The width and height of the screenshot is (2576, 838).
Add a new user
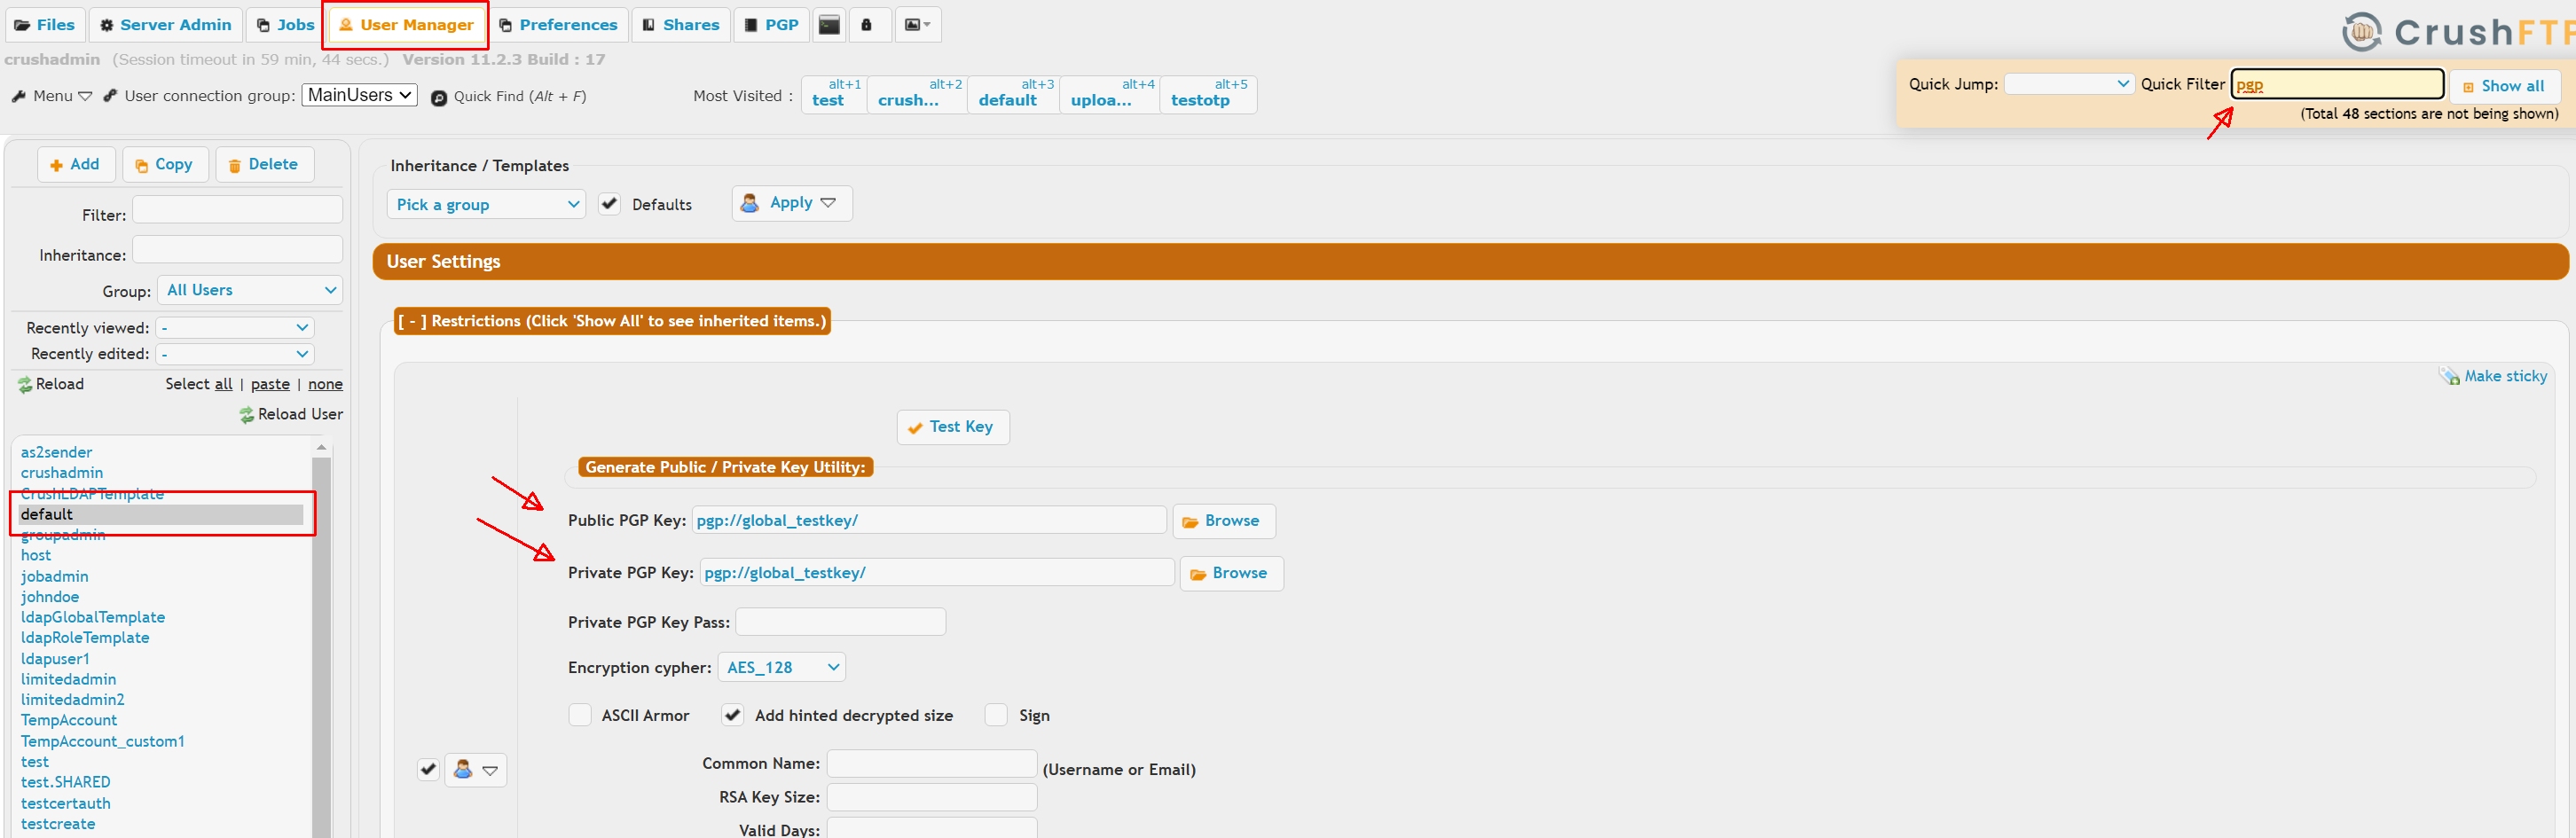point(76,164)
